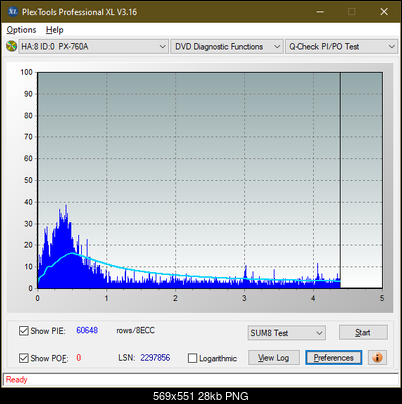Open the Options menu

tap(21, 30)
